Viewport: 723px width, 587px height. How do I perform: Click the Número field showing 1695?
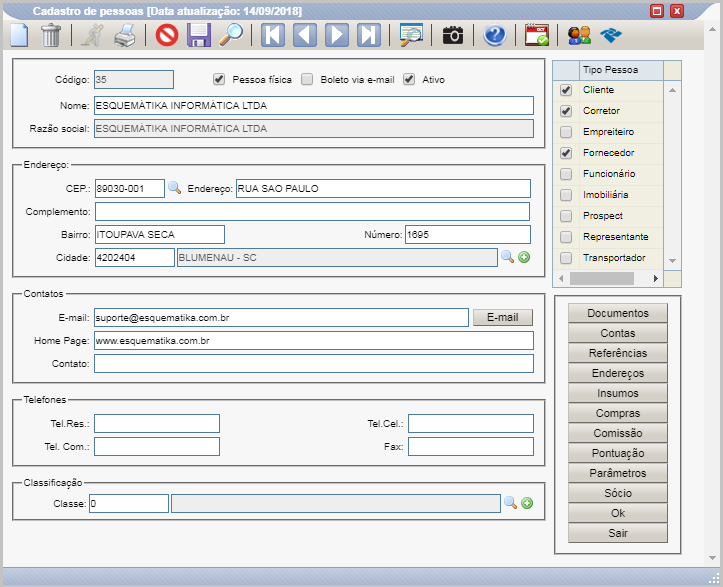(x=468, y=234)
